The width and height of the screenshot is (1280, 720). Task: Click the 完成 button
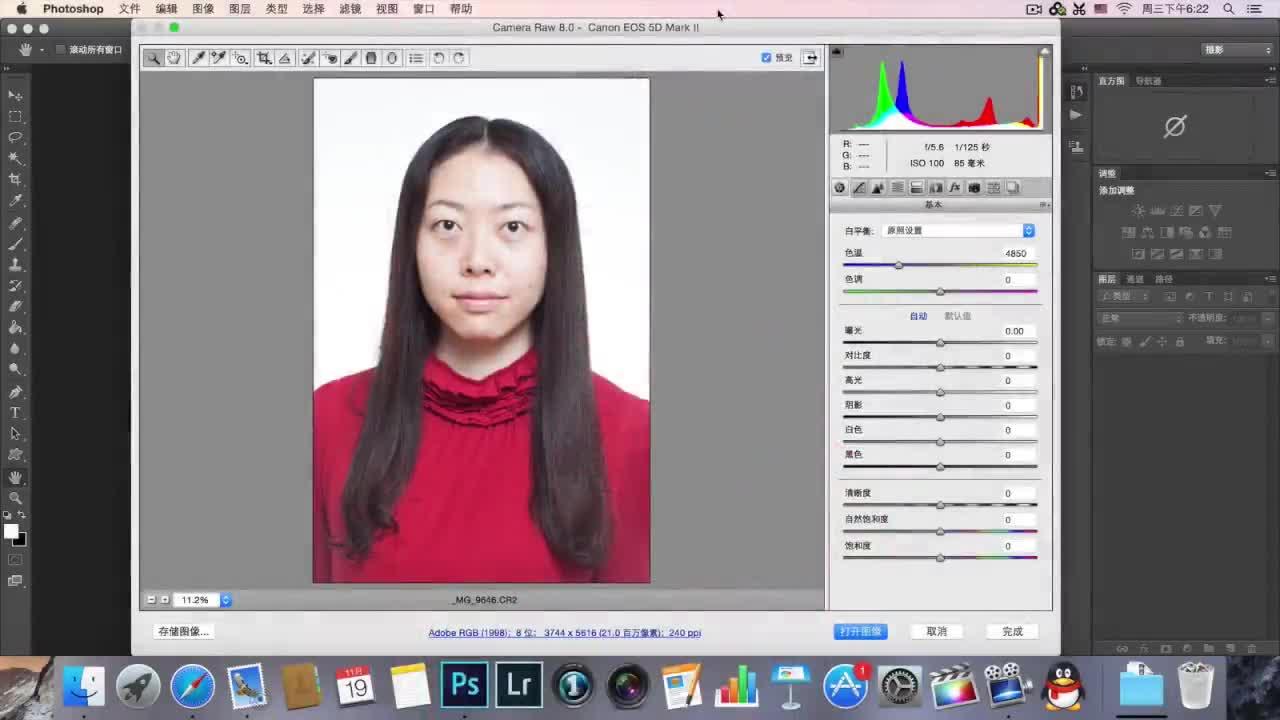coord(1013,631)
